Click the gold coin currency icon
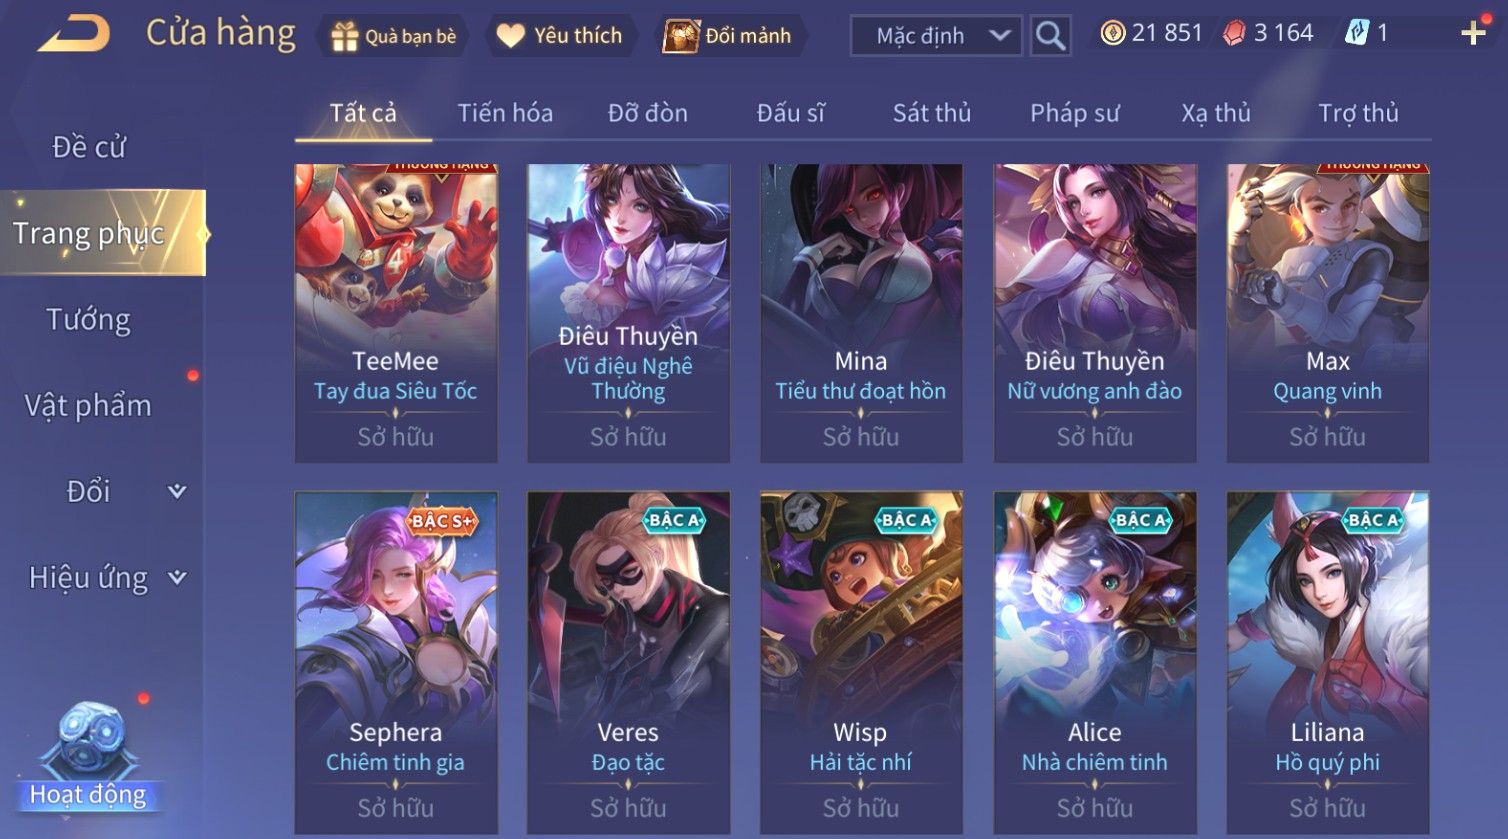The height and width of the screenshot is (839, 1508). 1112,33
